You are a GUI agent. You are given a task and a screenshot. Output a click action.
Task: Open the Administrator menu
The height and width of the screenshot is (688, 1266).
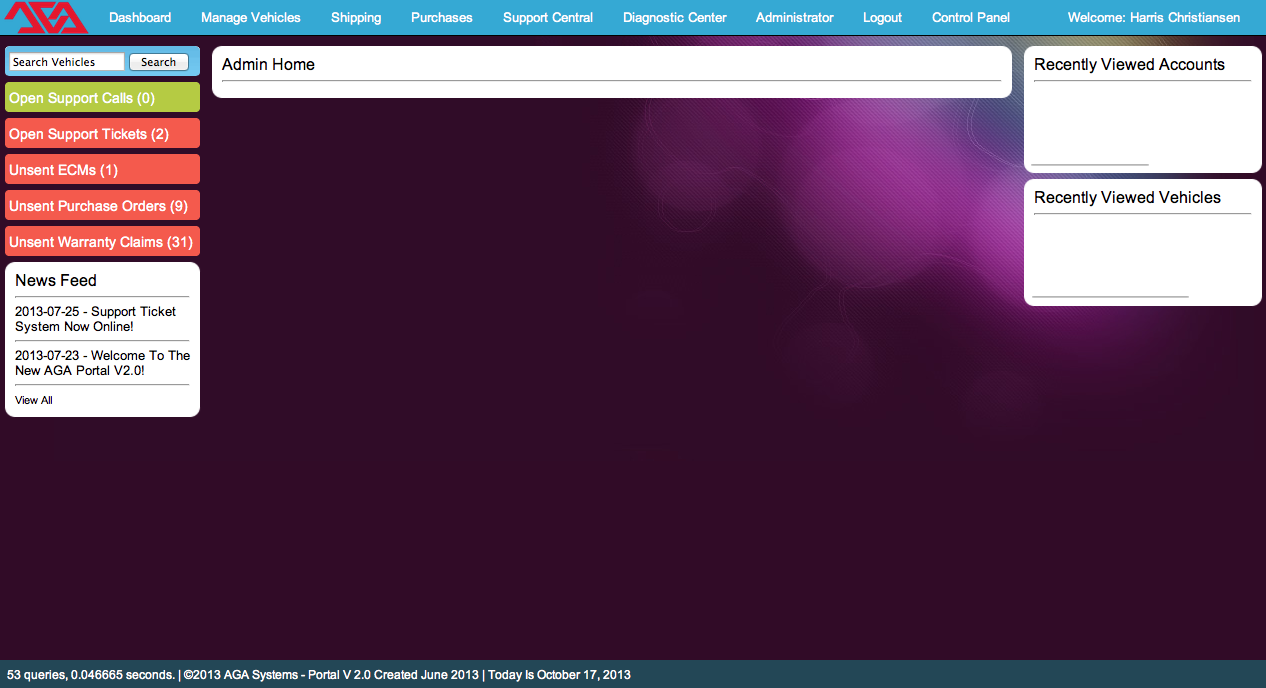click(x=795, y=18)
